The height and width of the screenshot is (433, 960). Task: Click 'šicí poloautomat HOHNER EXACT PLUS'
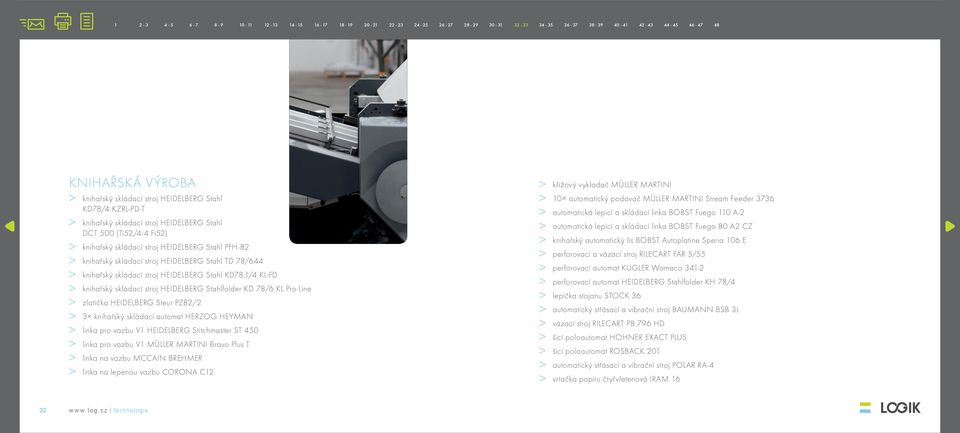(x=620, y=337)
